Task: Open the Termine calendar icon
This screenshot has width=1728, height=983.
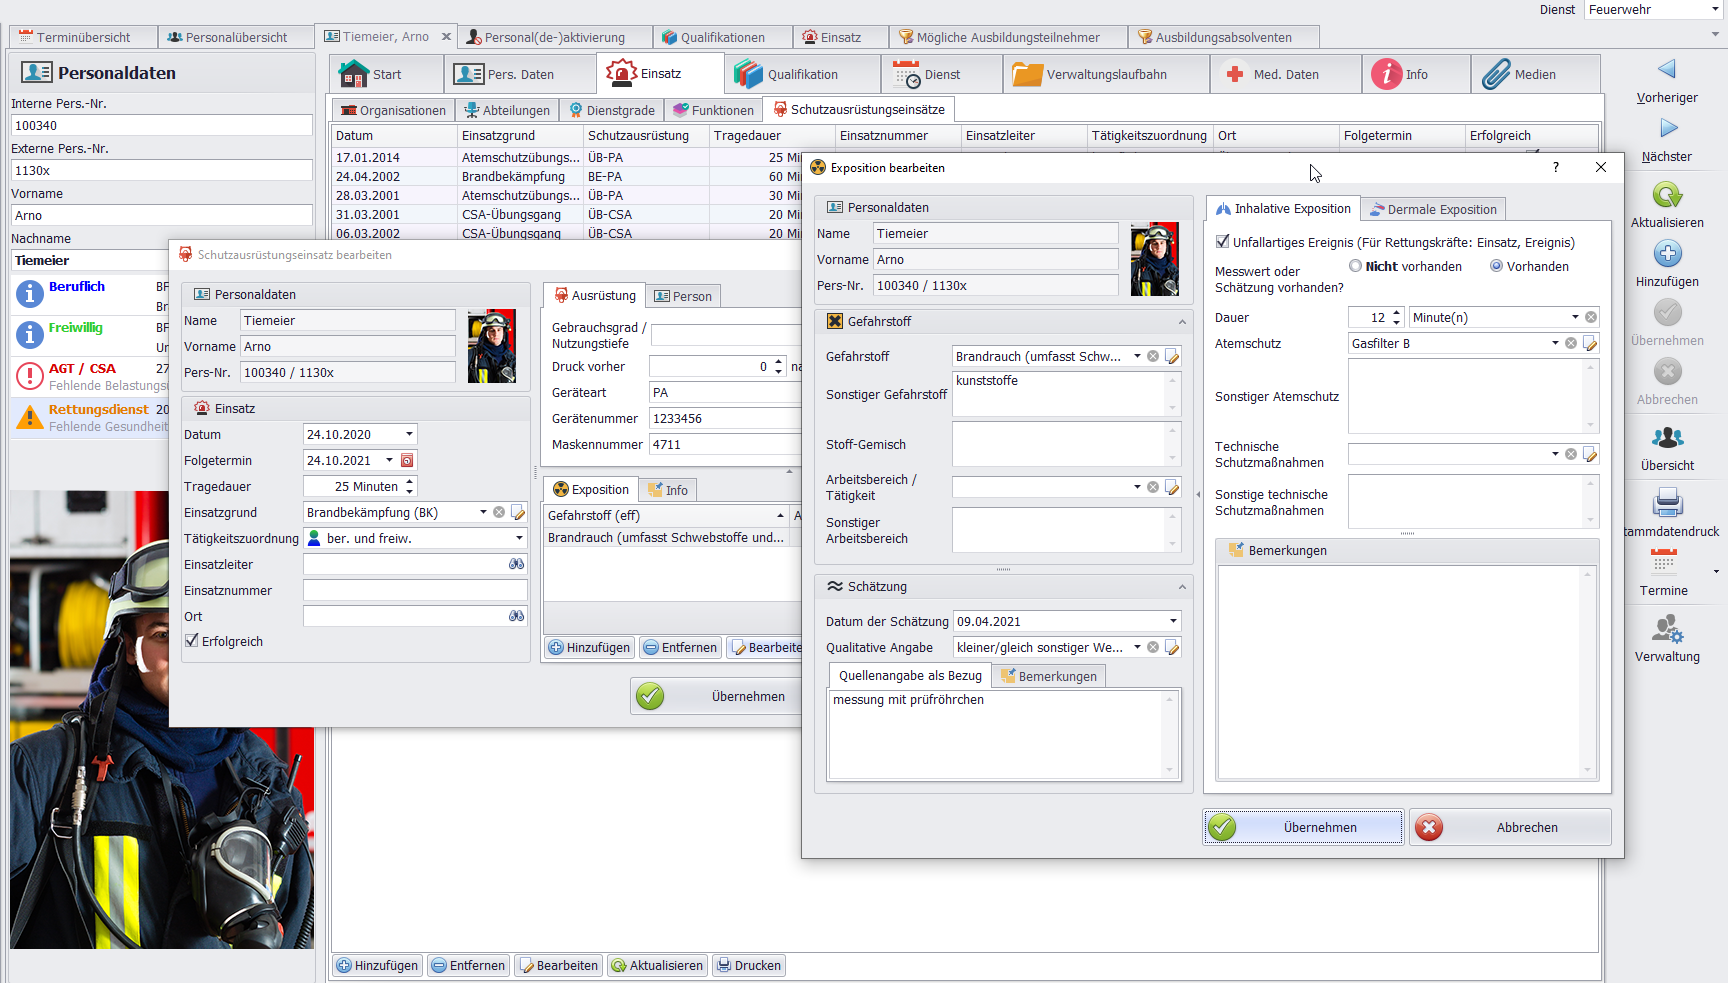Action: pos(1664,563)
